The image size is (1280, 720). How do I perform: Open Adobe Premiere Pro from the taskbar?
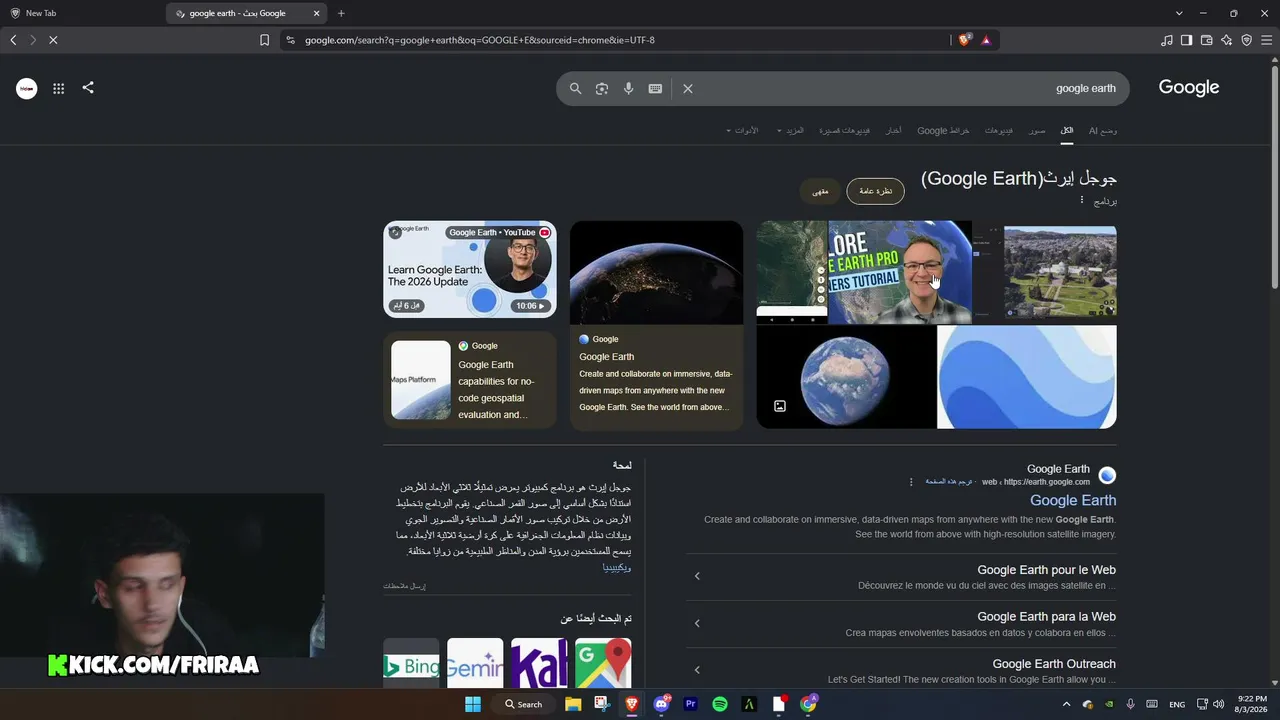point(690,704)
